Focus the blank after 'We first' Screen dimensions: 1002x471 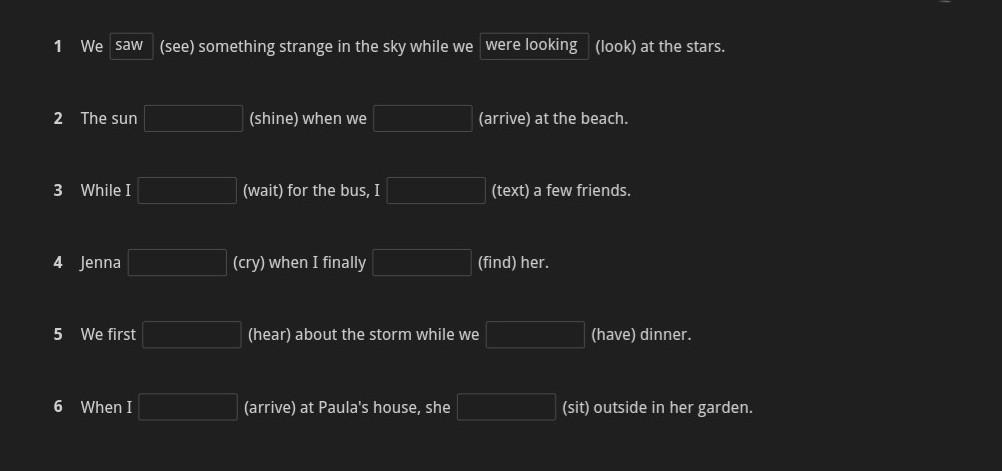click(192, 334)
